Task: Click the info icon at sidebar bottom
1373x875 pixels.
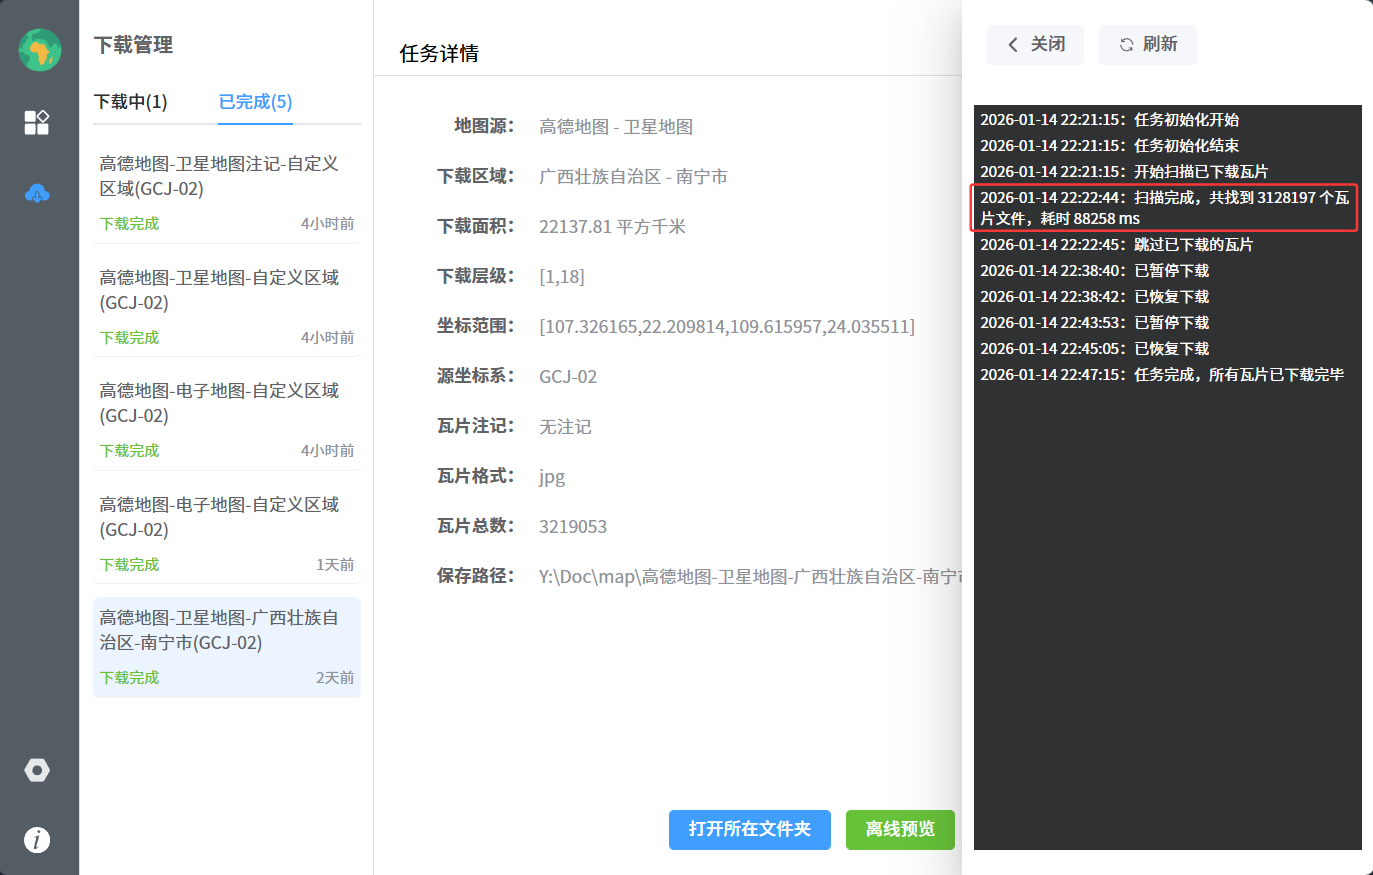Action: tap(37, 840)
